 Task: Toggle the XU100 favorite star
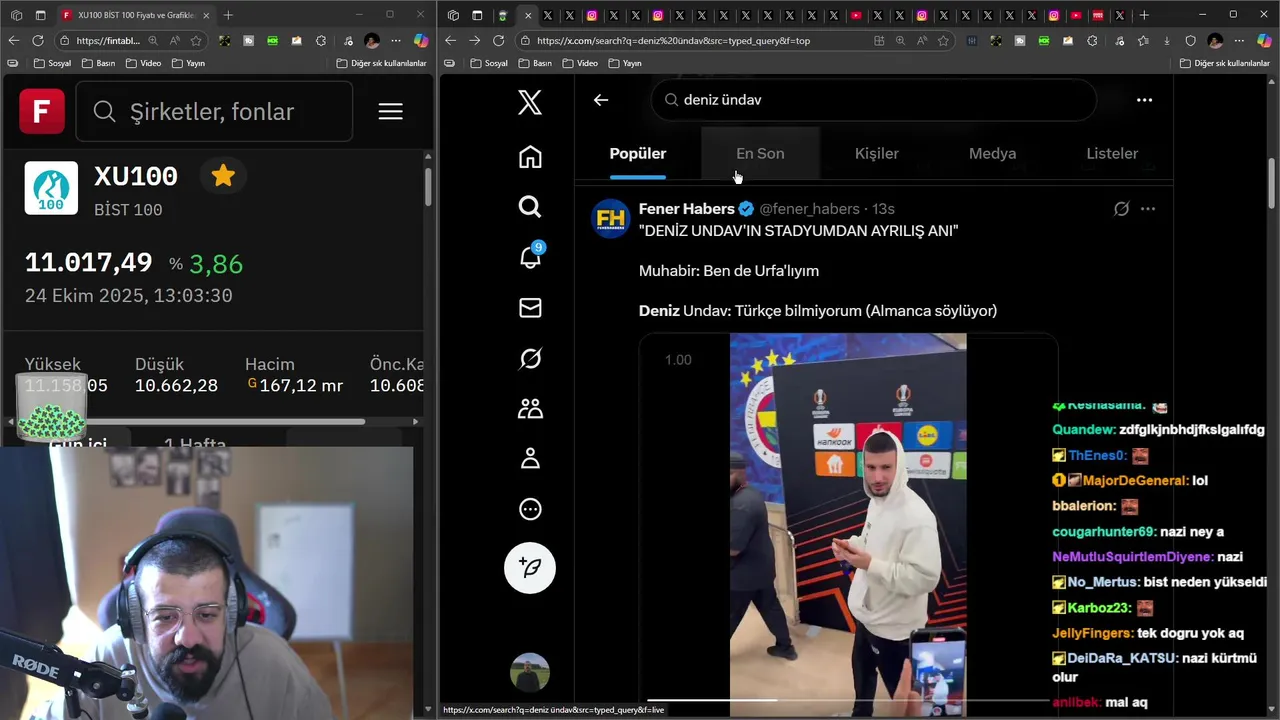coord(223,176)
